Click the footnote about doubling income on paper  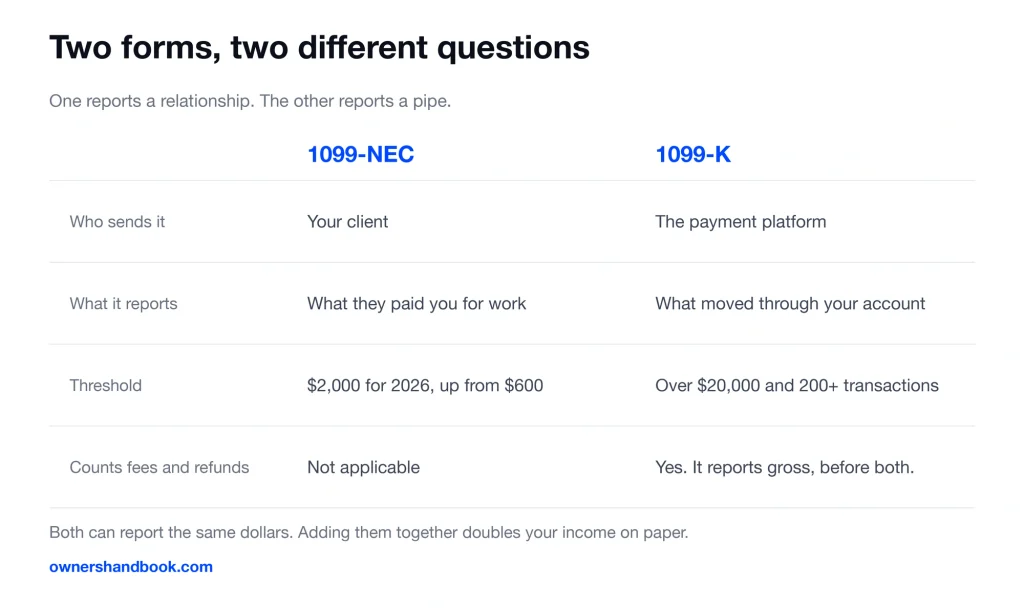click(369, 532)
